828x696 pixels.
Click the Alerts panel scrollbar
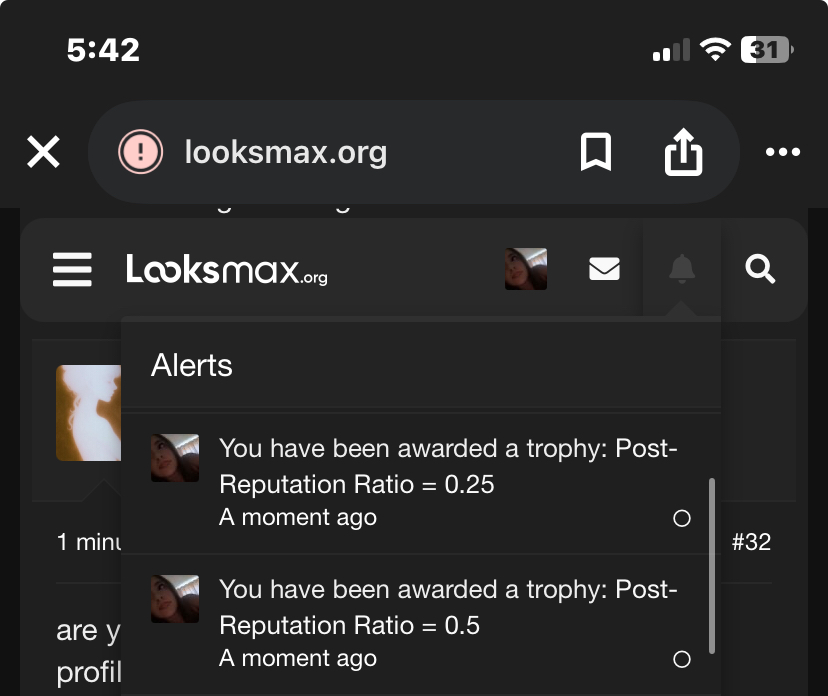click(712, 565)
